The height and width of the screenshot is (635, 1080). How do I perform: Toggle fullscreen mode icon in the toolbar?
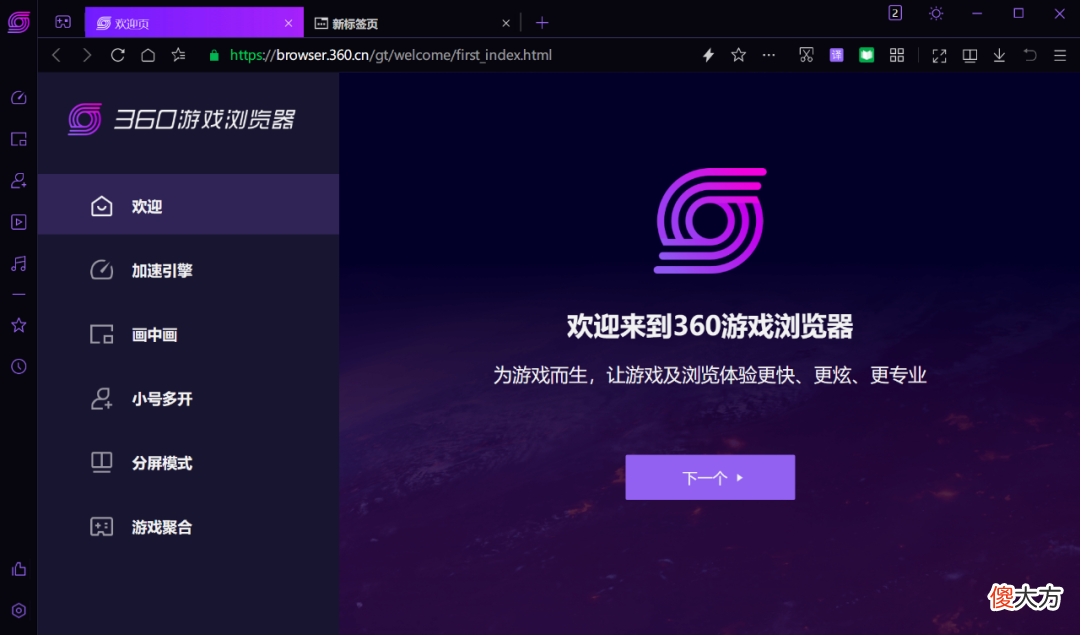tap(939, 56)
